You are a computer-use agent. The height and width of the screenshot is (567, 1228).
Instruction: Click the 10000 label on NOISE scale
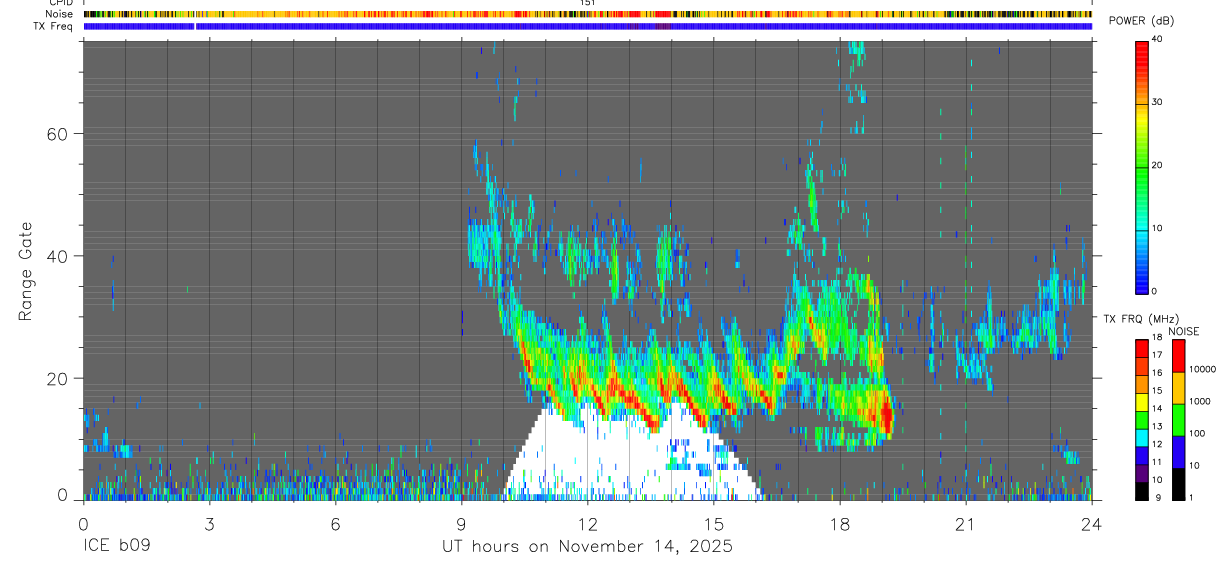click(x=1201, y=369)
